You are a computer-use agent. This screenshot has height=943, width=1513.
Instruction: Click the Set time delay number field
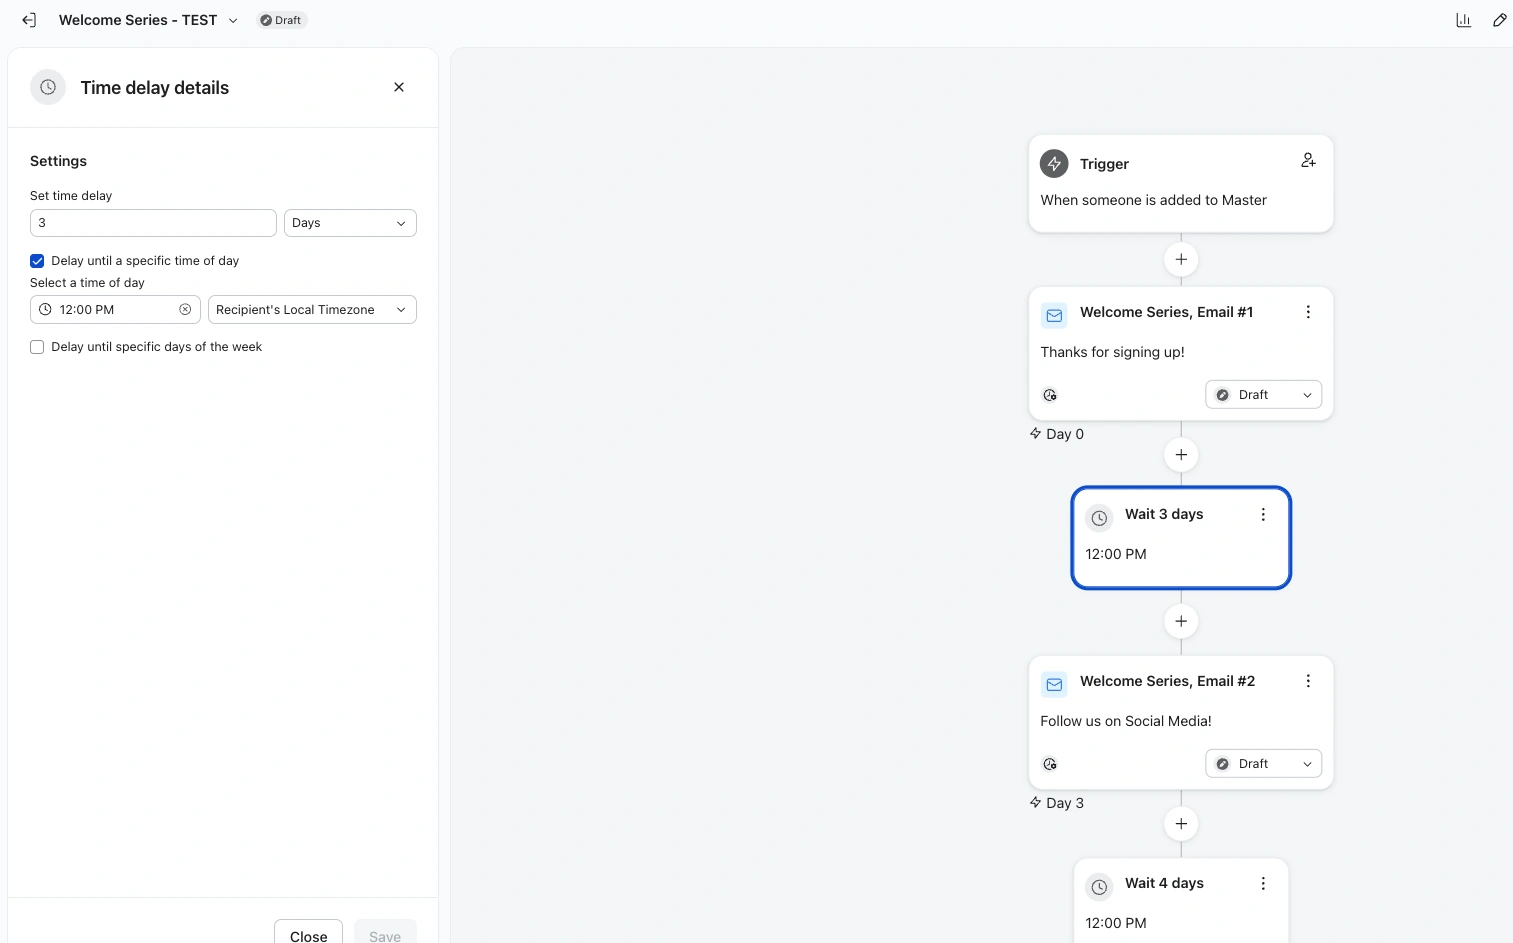[153, 223]
